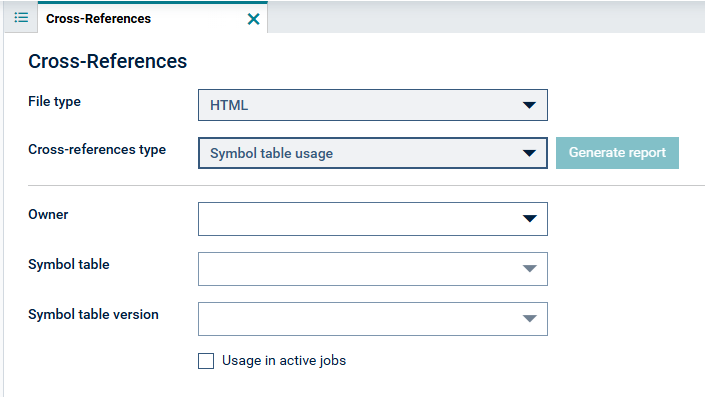Open the Symbol table dropdown
Screen dimensions: 705x397
[373, 269]
